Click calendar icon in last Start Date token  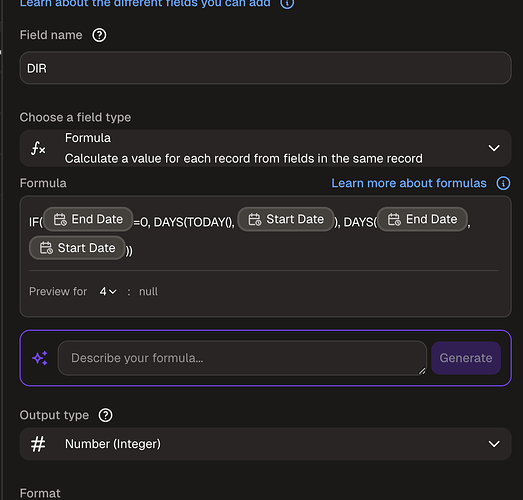46,248
